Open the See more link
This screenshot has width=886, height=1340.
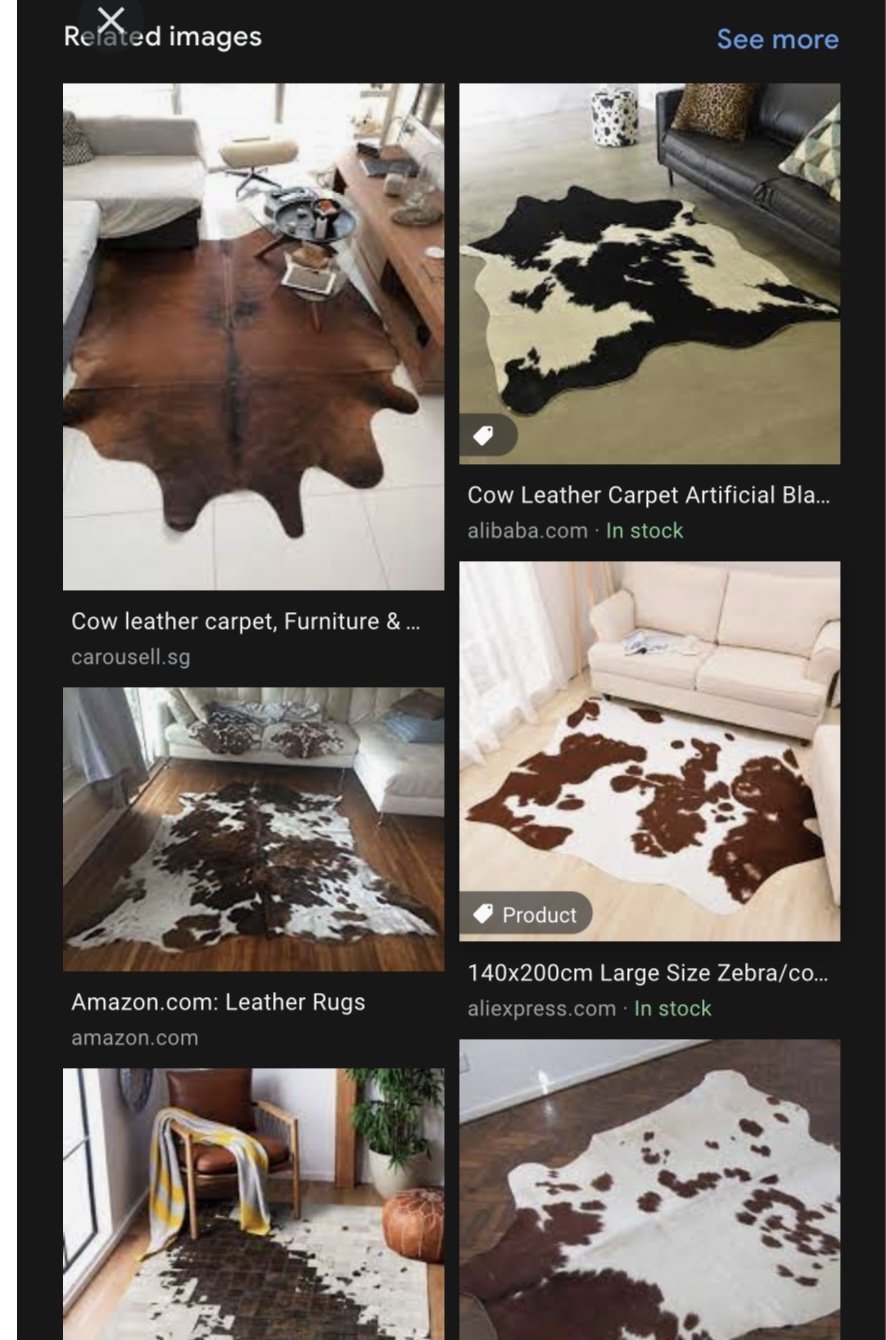777,39
